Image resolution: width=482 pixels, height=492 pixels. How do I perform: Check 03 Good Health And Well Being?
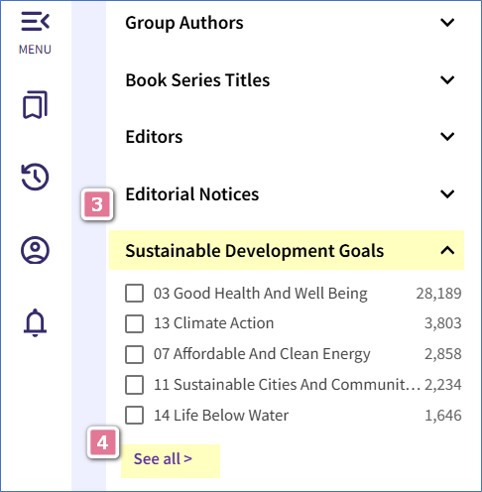[x=135, y=293]
